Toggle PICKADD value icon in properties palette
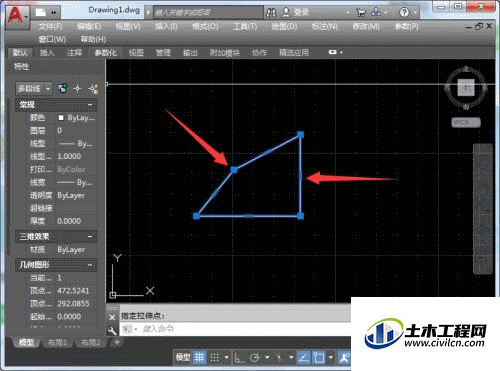500x371 pixels. tap(63, 88)
